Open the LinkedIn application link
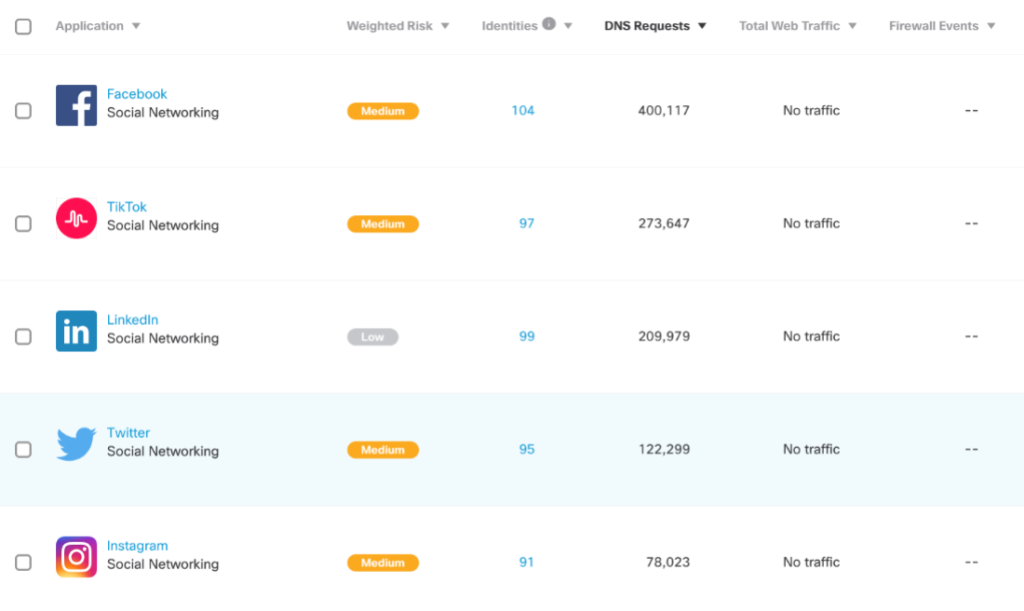The image size is (1024, 611). [x=132, y=320]
